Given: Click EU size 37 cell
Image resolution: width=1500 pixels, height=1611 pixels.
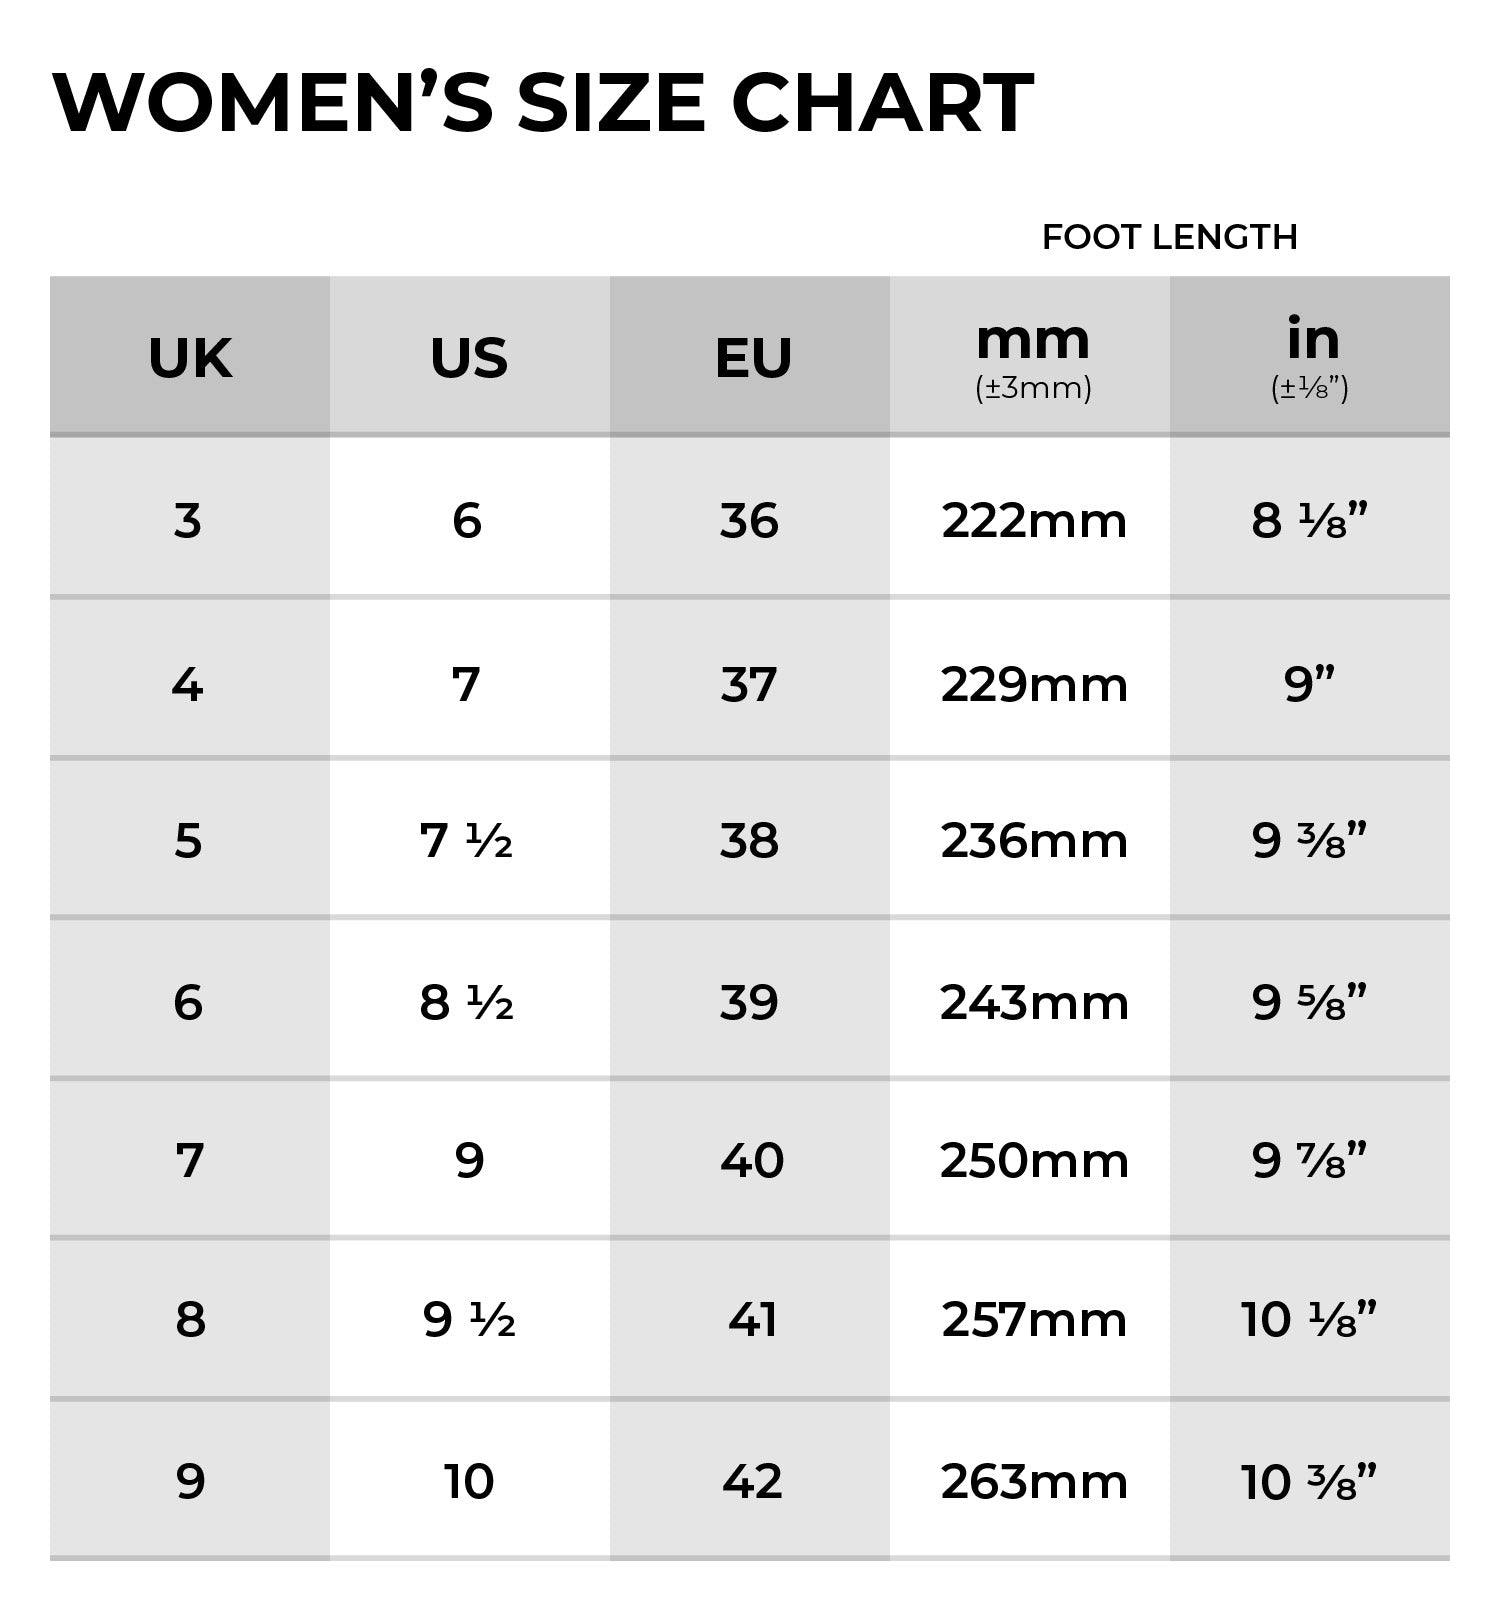Looking at the screenshot, I should point(749,685).
